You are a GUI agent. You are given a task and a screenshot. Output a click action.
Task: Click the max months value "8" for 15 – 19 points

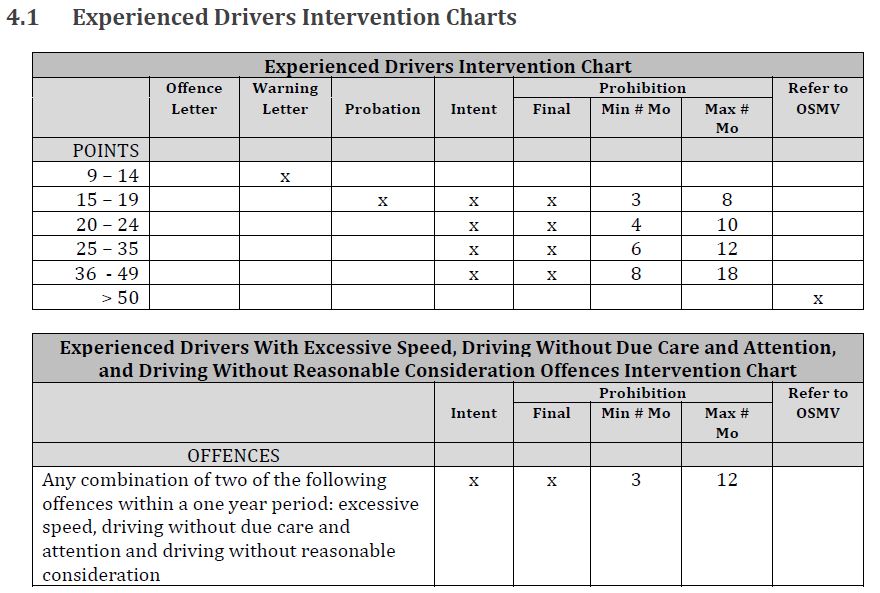click(x=727, y=200)
